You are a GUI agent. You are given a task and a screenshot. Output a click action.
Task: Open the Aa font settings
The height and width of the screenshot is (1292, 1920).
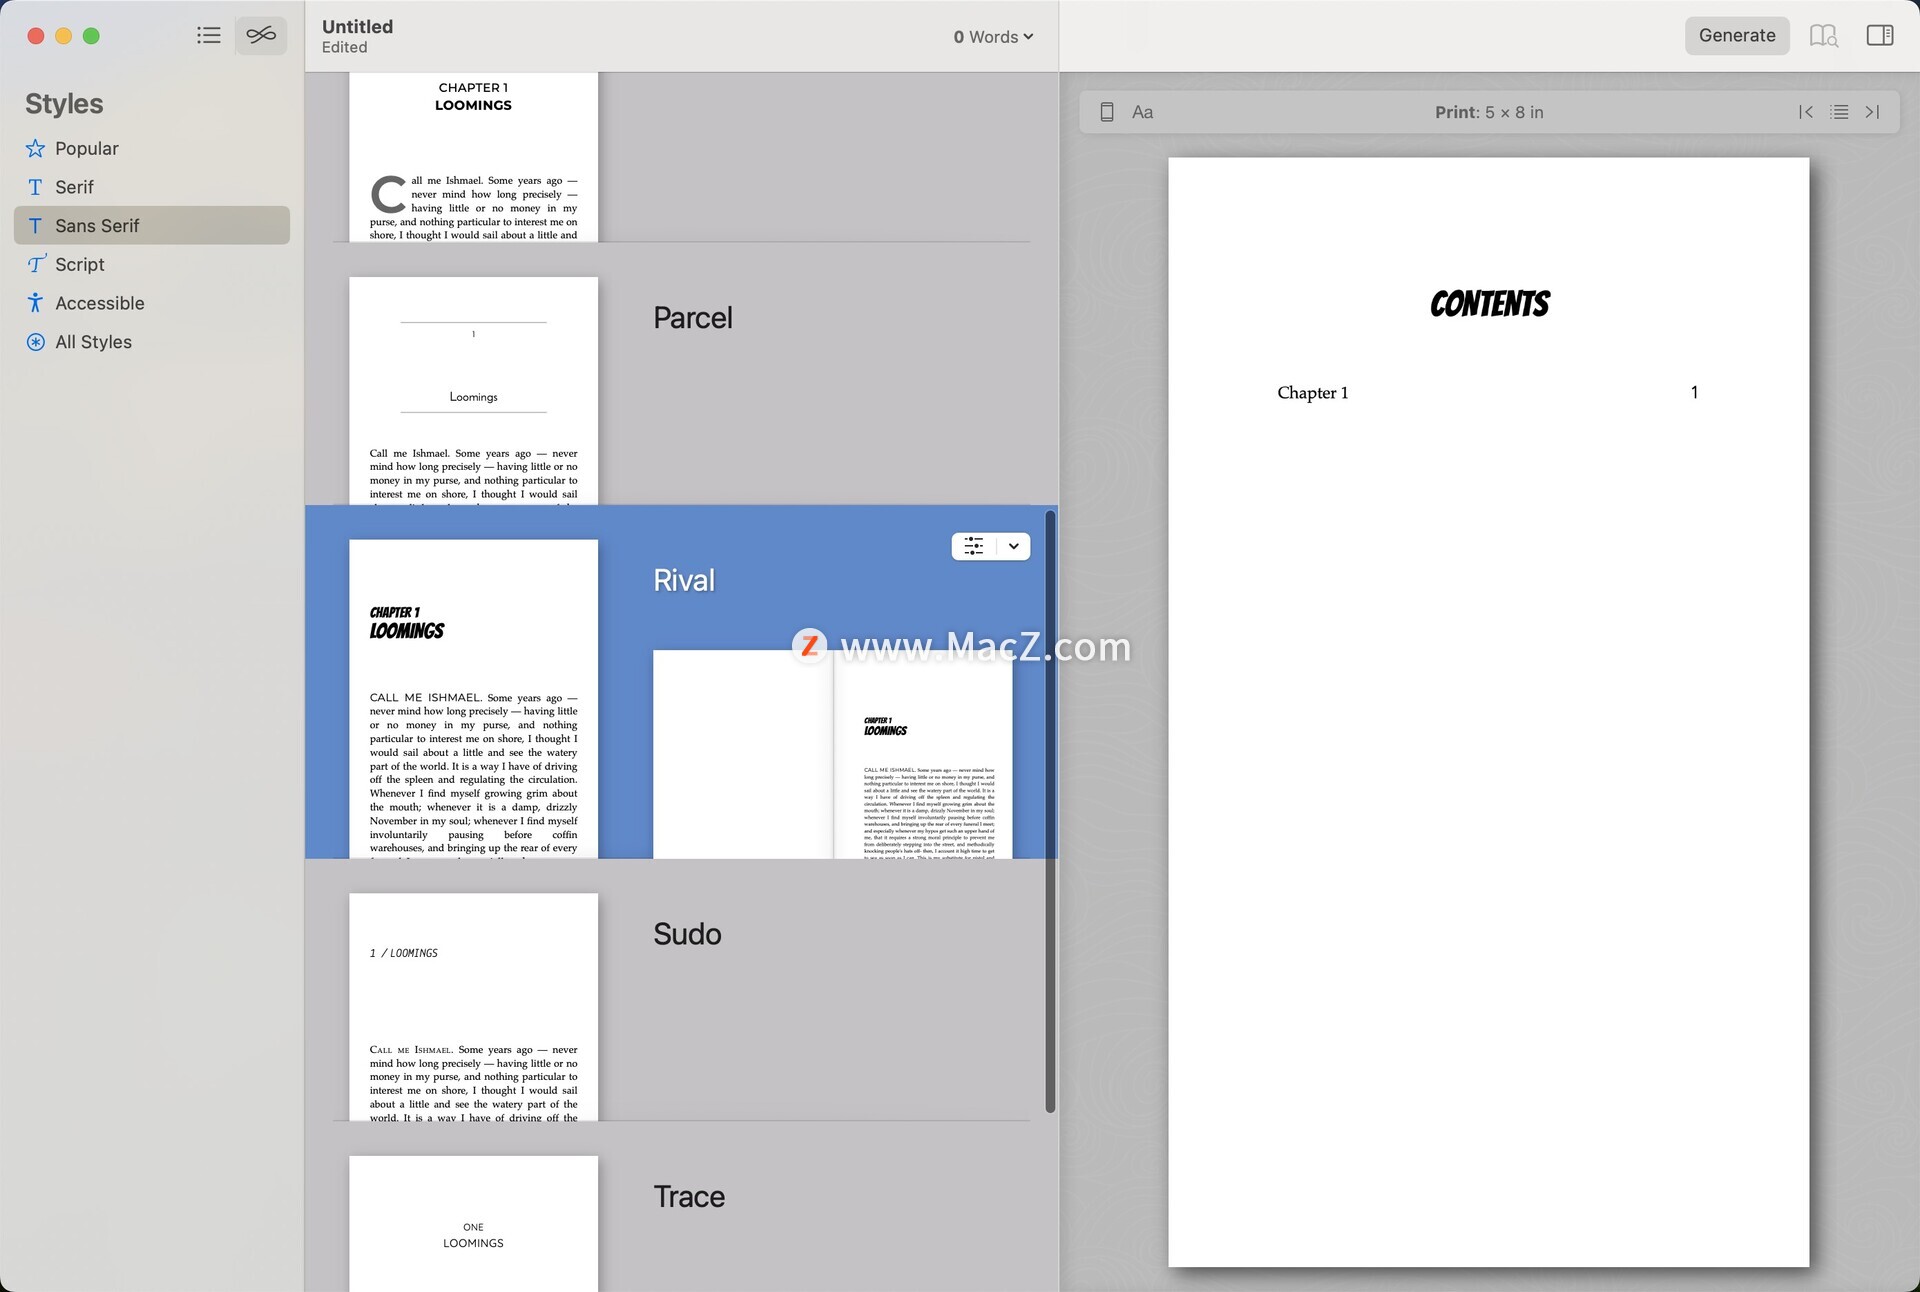point(1142,112)
